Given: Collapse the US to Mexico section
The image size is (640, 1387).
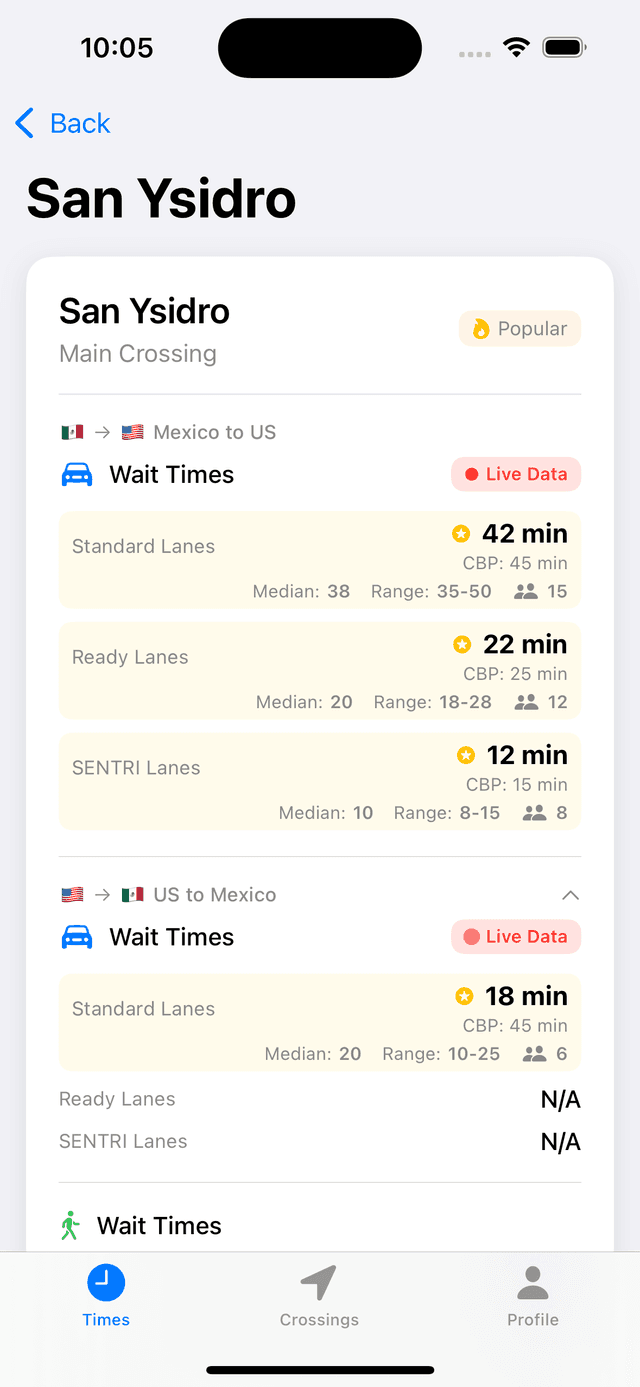Looking at the screenshot, I should click(569, 894).
